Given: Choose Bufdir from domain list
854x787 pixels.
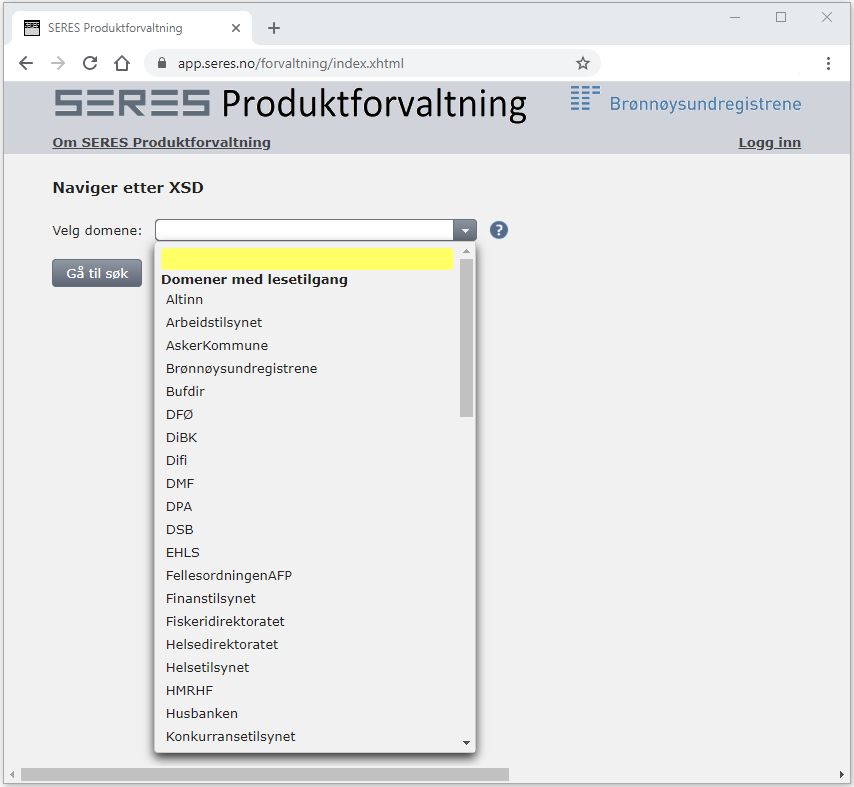Looking at the screenshot, I should click(x=307, y=391).
